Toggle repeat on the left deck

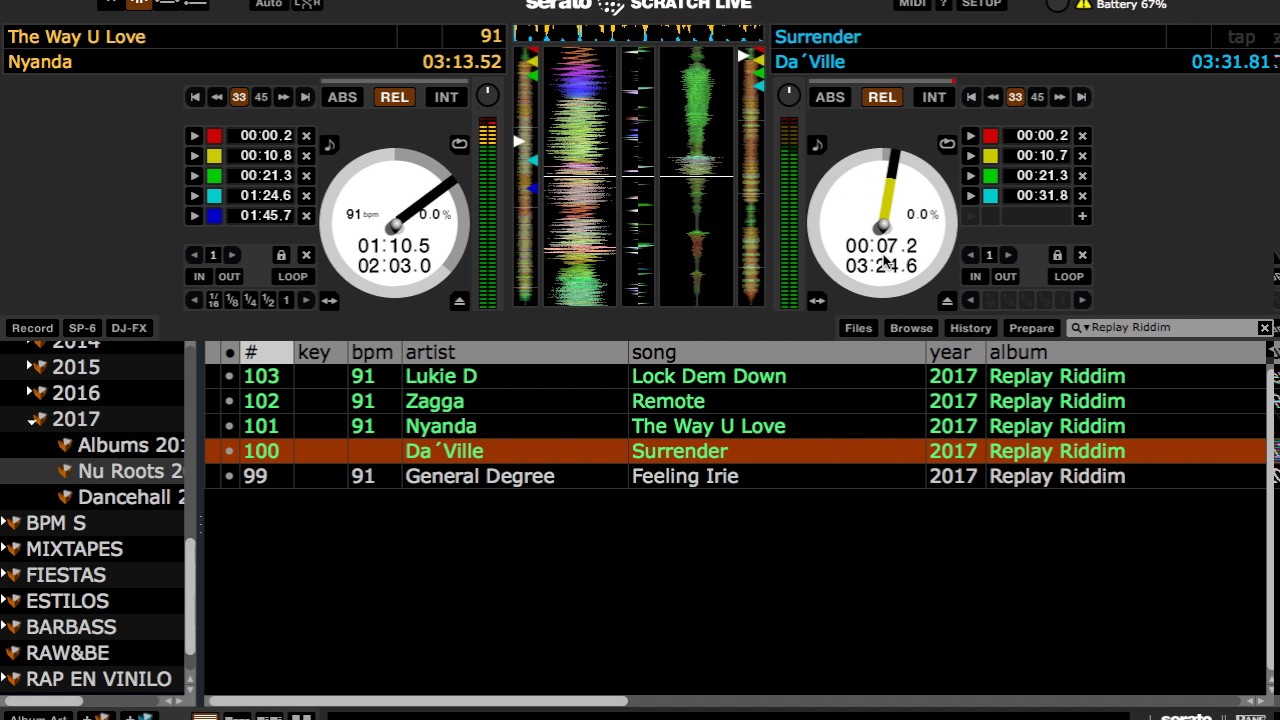click(x=459, y=144)
